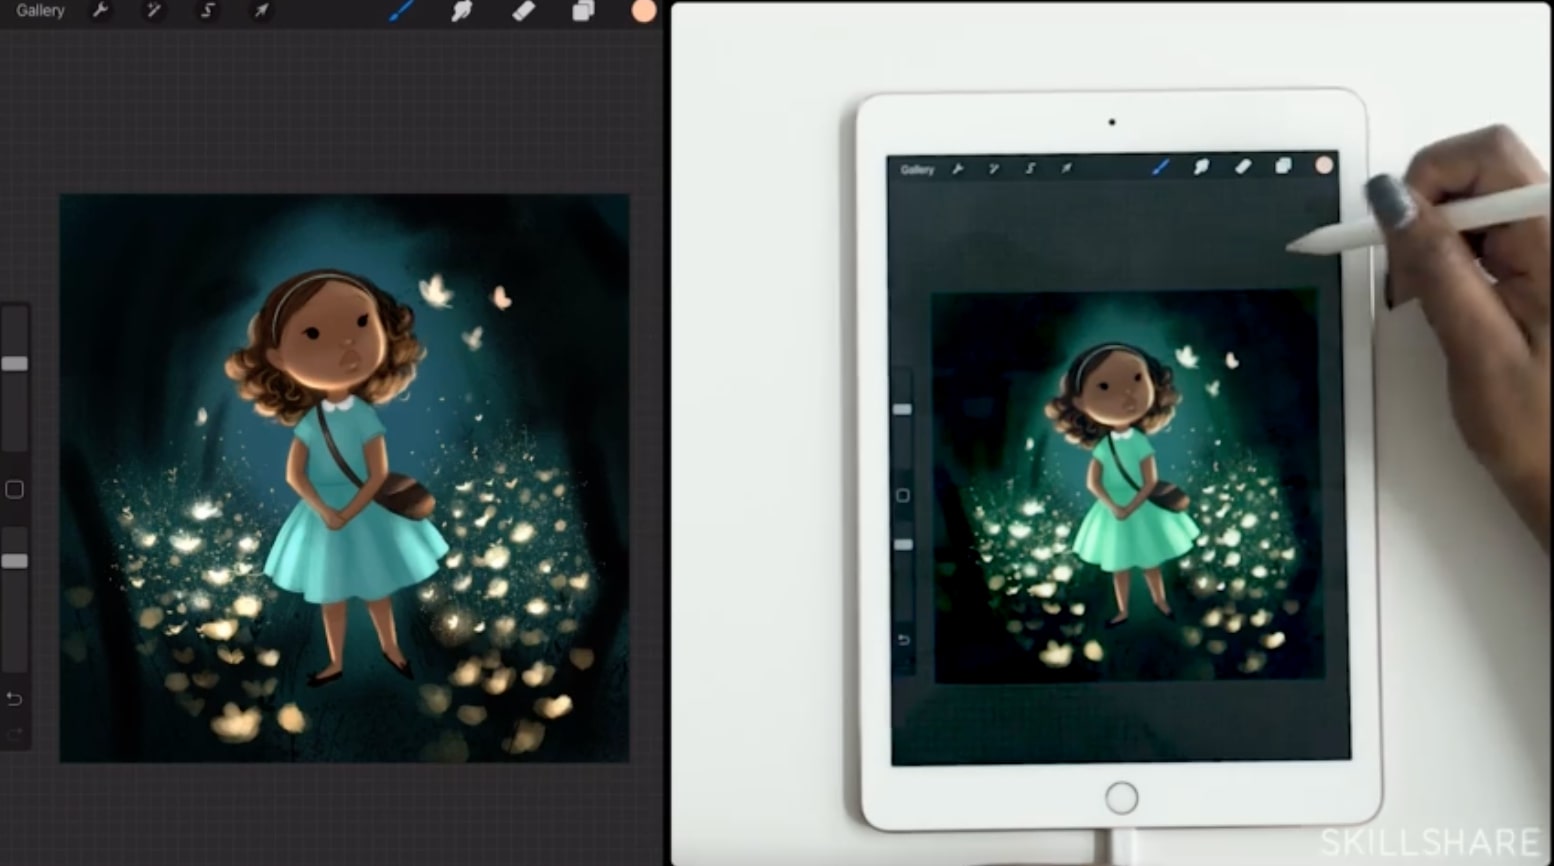Tap the sidebar modify square button
Screen dimensions: 1554x866
click(15, 490)
